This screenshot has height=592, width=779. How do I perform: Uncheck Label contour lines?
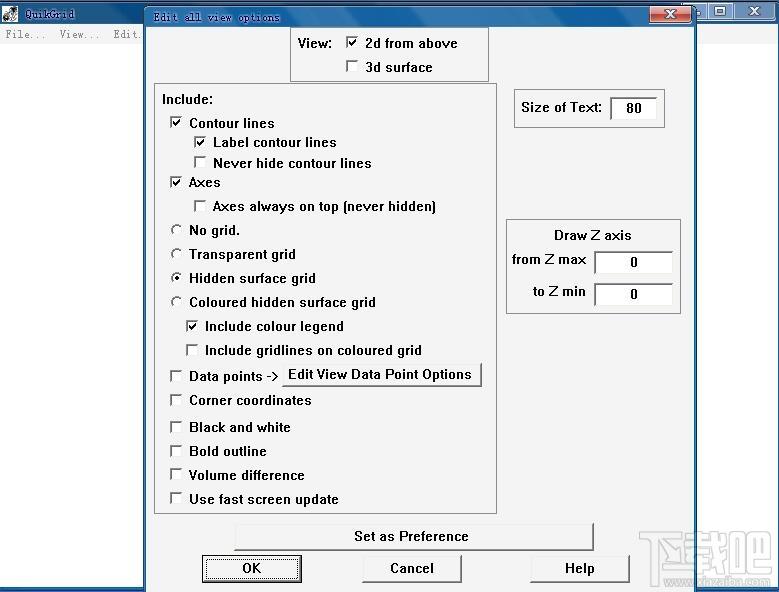tap(200, 142)
